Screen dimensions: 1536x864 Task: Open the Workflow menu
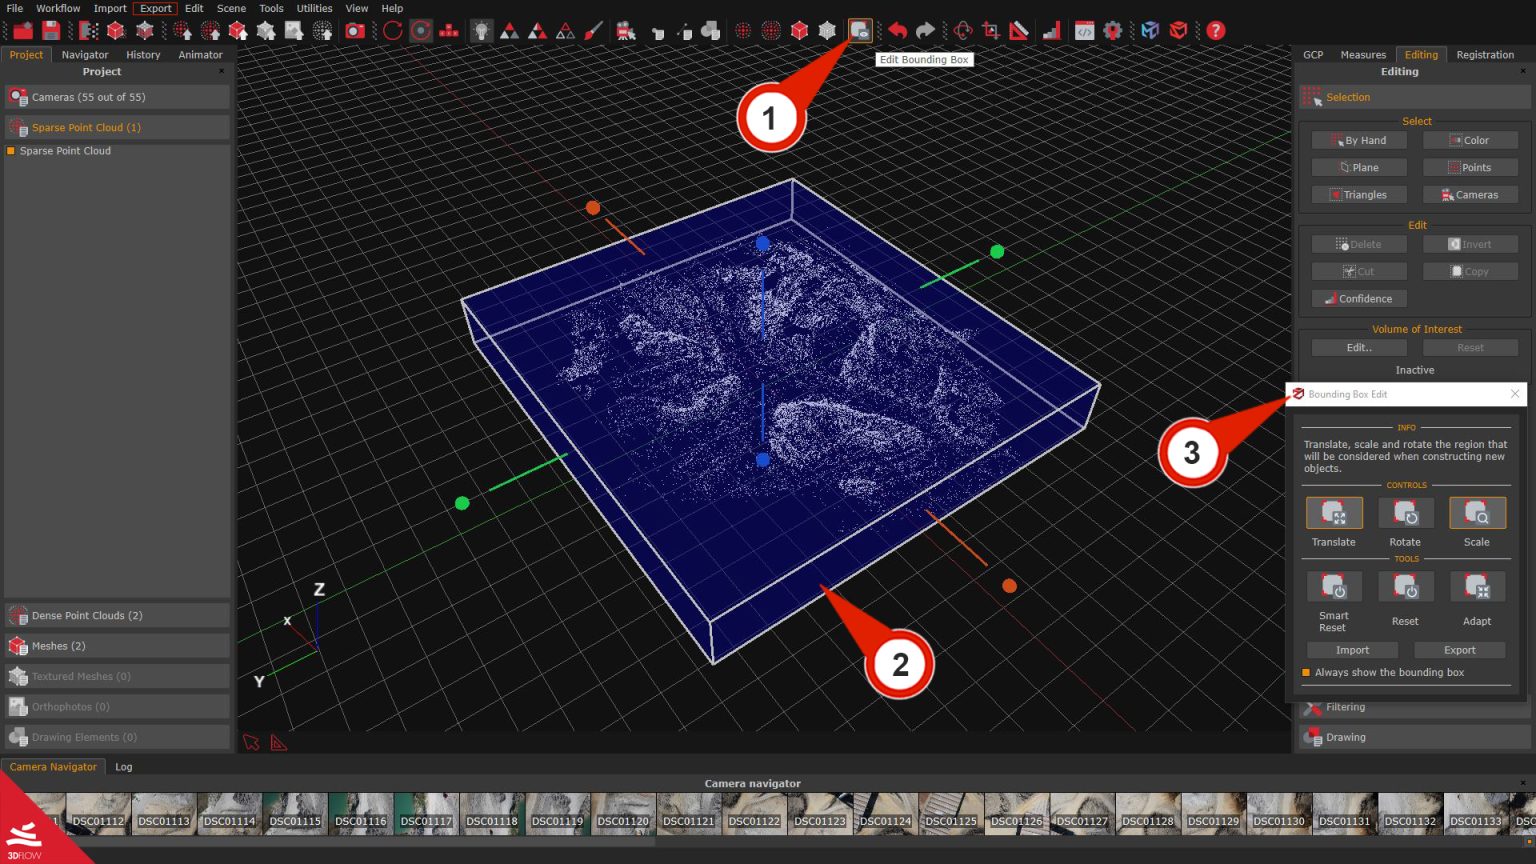click(57, 8)
